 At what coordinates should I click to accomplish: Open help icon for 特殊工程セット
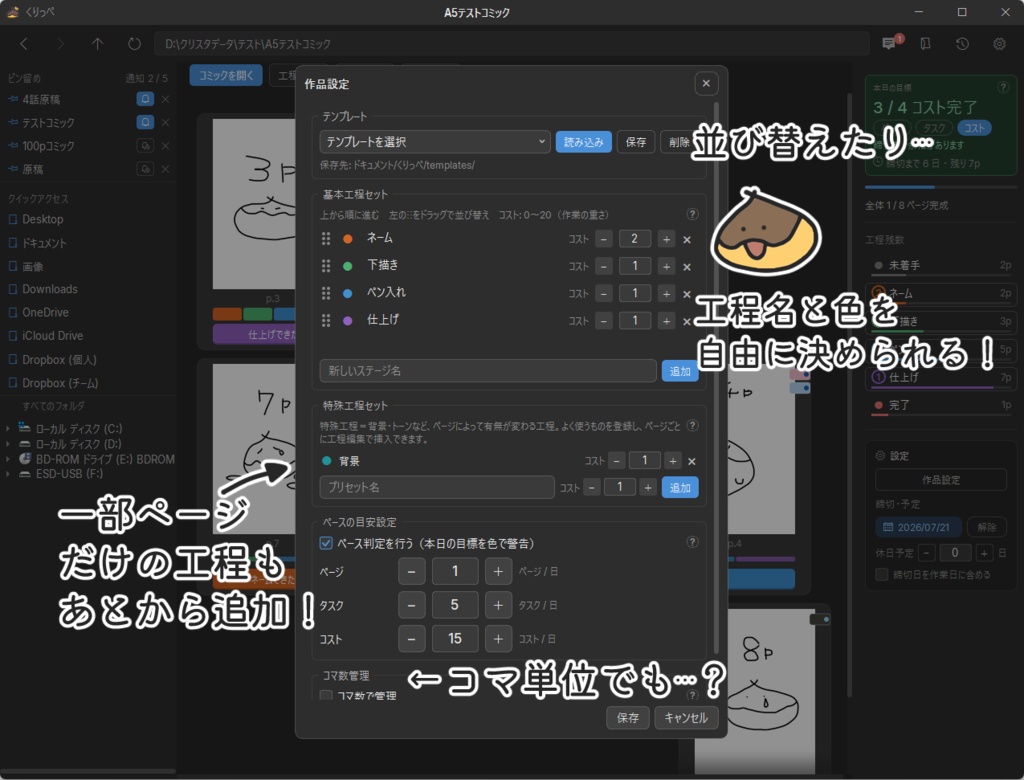coord(692,425)
